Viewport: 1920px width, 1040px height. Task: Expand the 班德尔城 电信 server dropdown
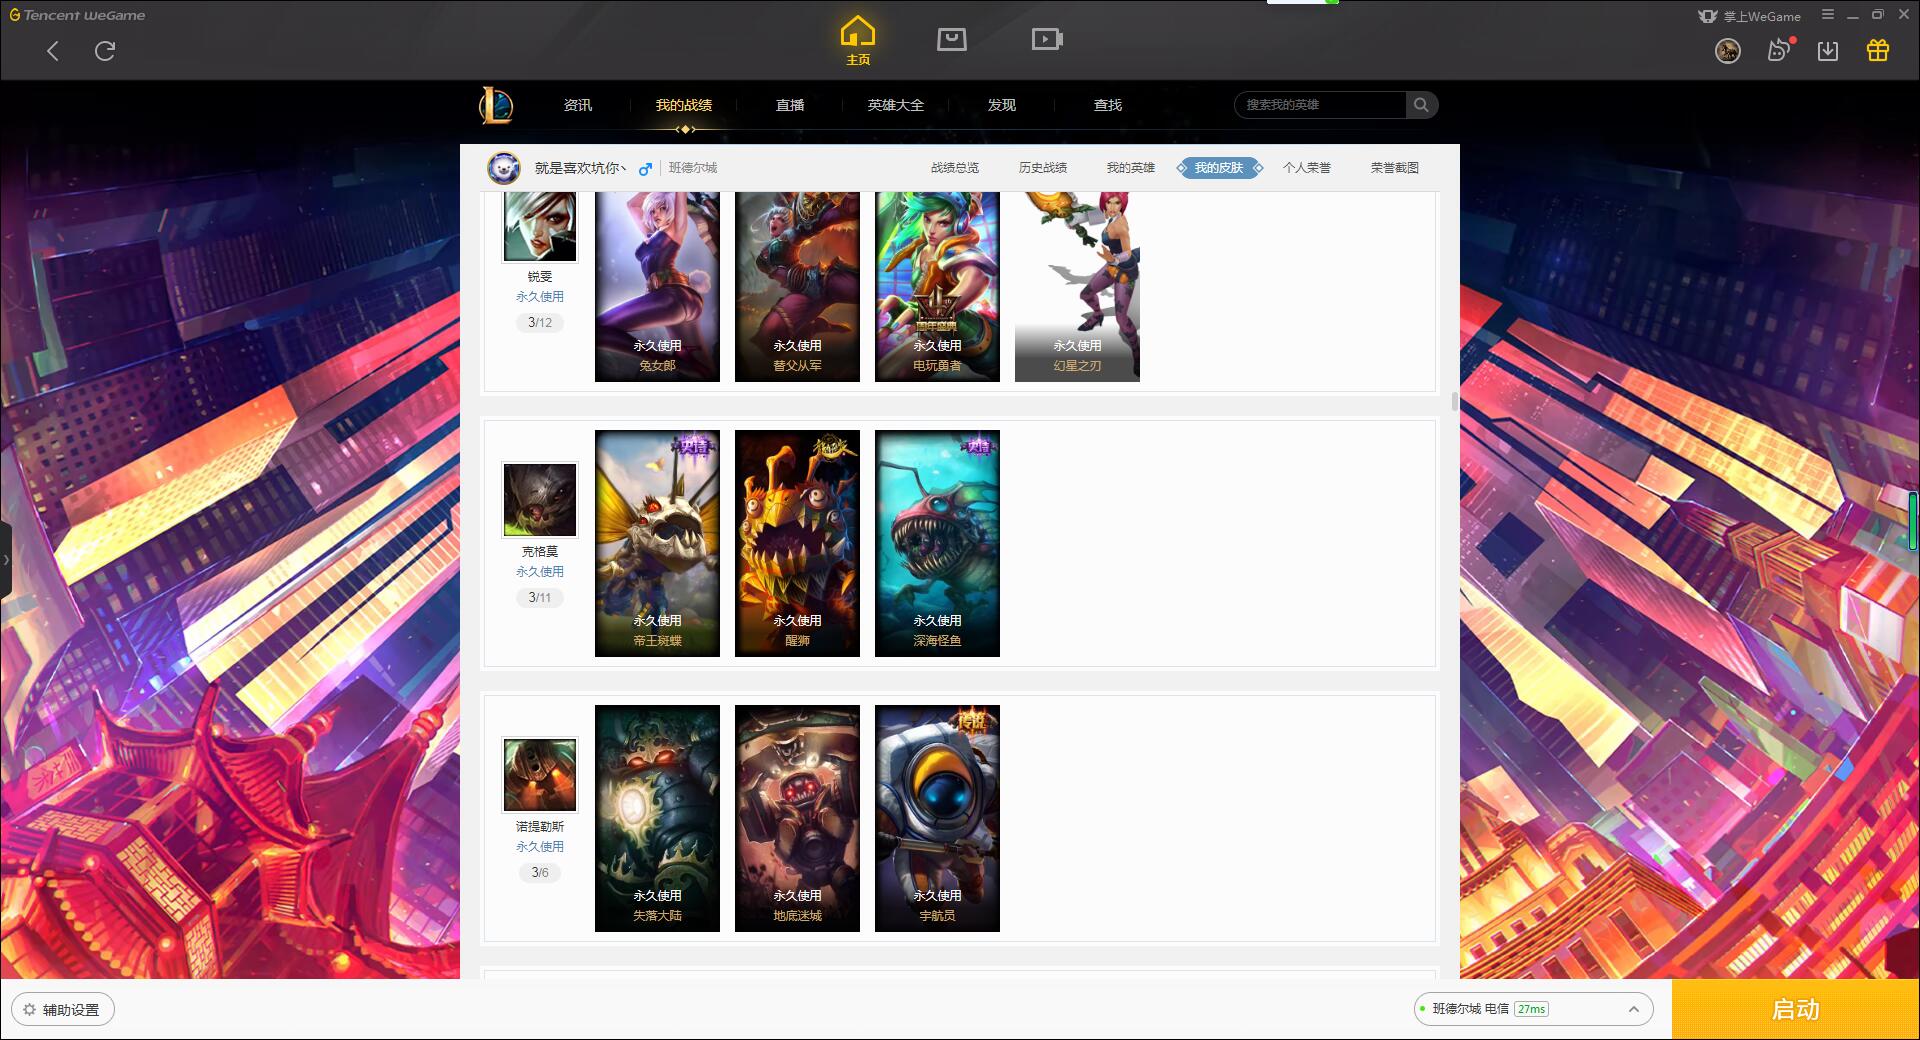coord(1532,1009)
